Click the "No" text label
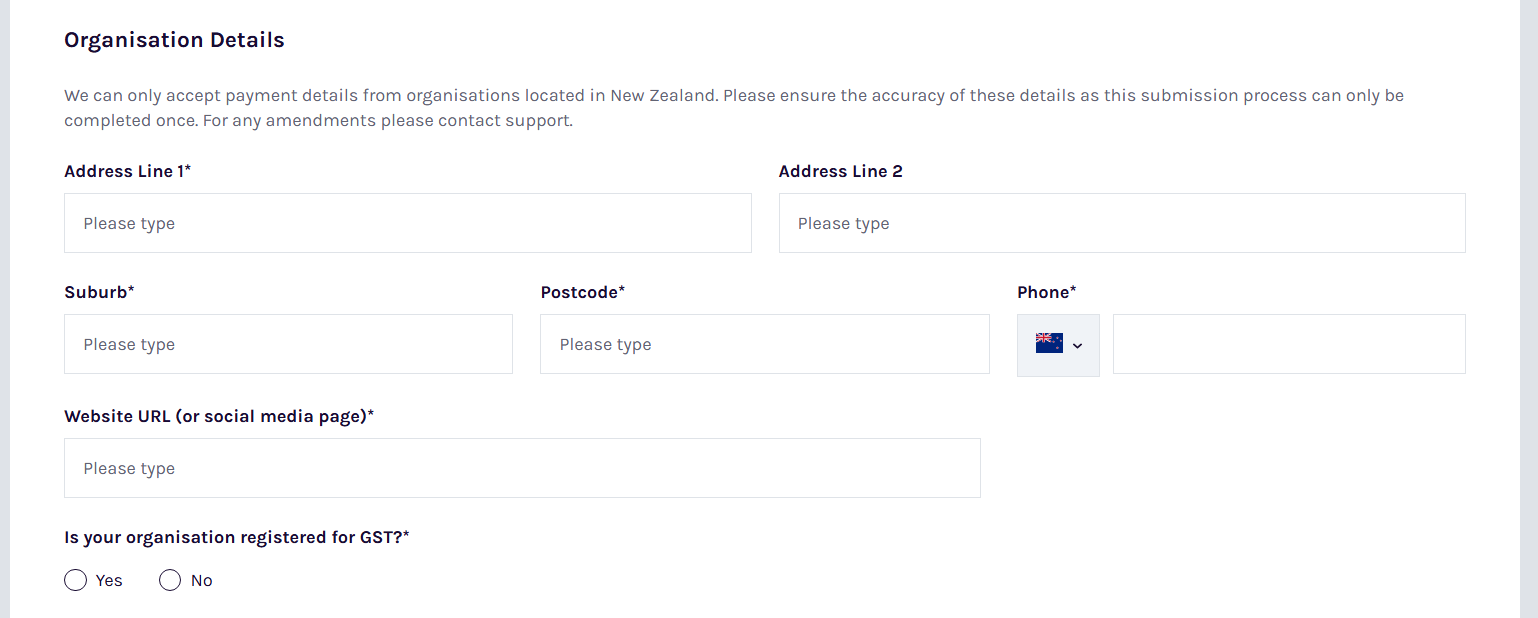 (202, 581)
